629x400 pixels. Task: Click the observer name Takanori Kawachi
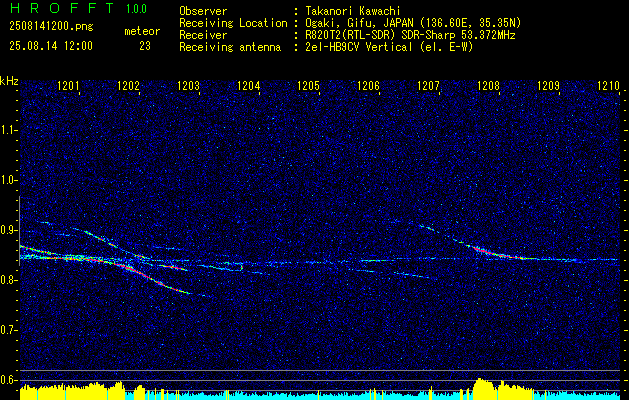pos(353,11)
